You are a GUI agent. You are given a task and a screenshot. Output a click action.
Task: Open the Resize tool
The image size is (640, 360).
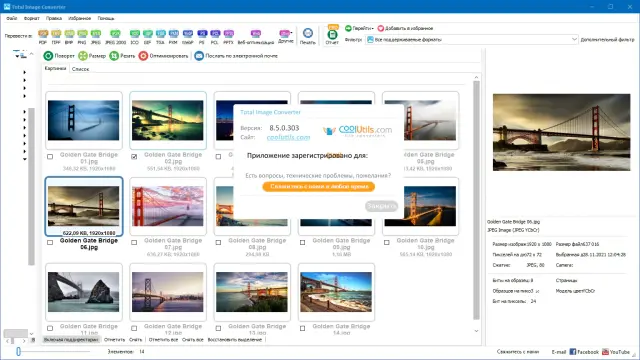point(92,56)
